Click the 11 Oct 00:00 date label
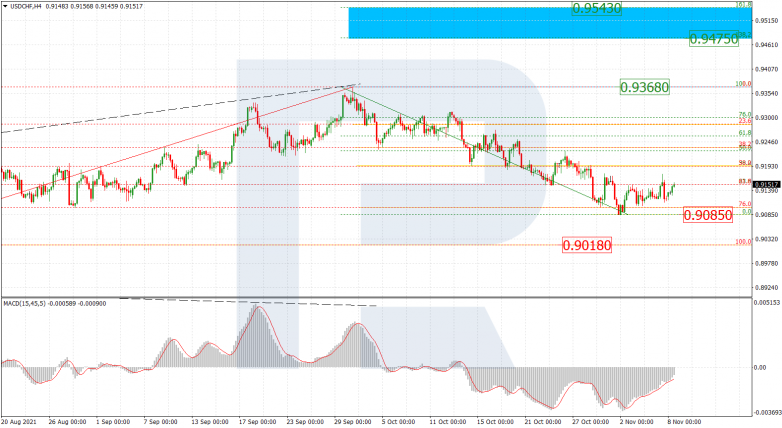 (449, 422)
